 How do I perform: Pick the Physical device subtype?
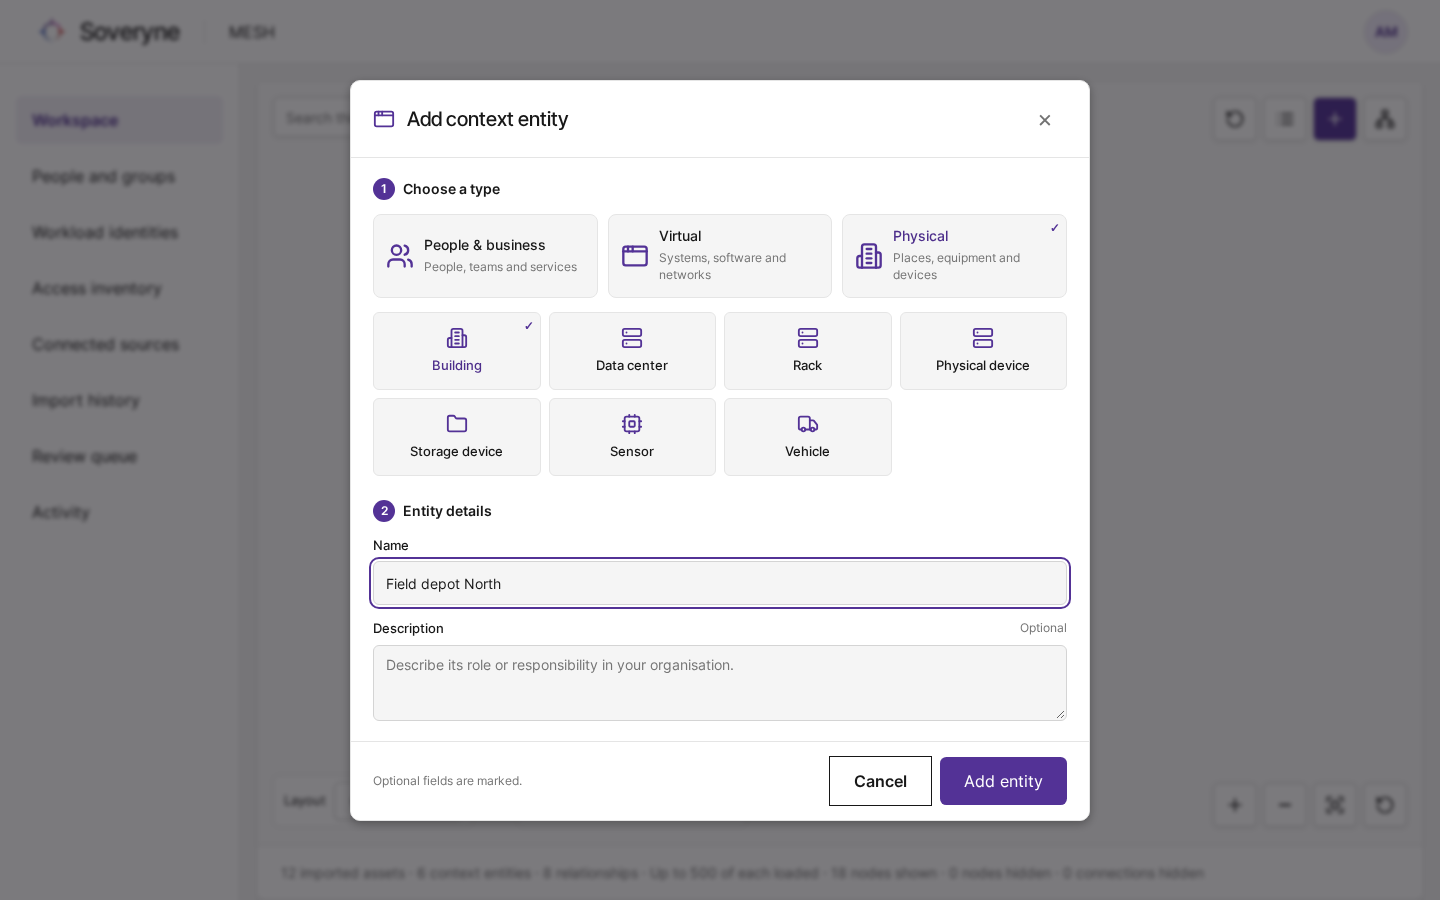pos(983,351)
